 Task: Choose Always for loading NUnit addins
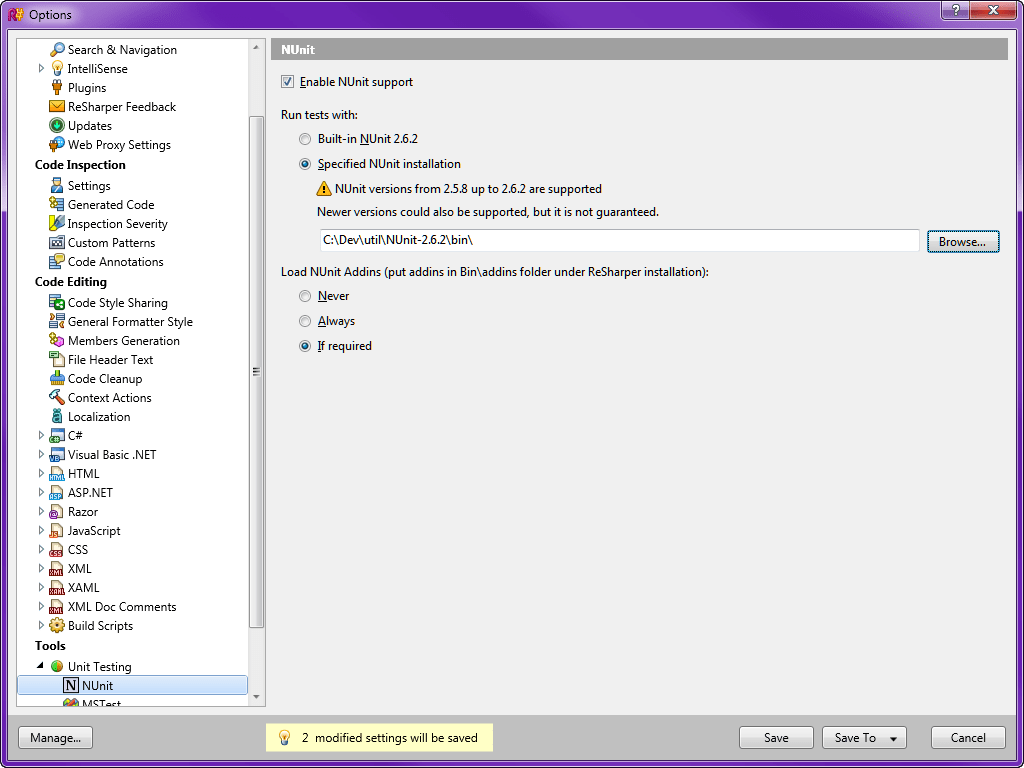coord(305,321)
